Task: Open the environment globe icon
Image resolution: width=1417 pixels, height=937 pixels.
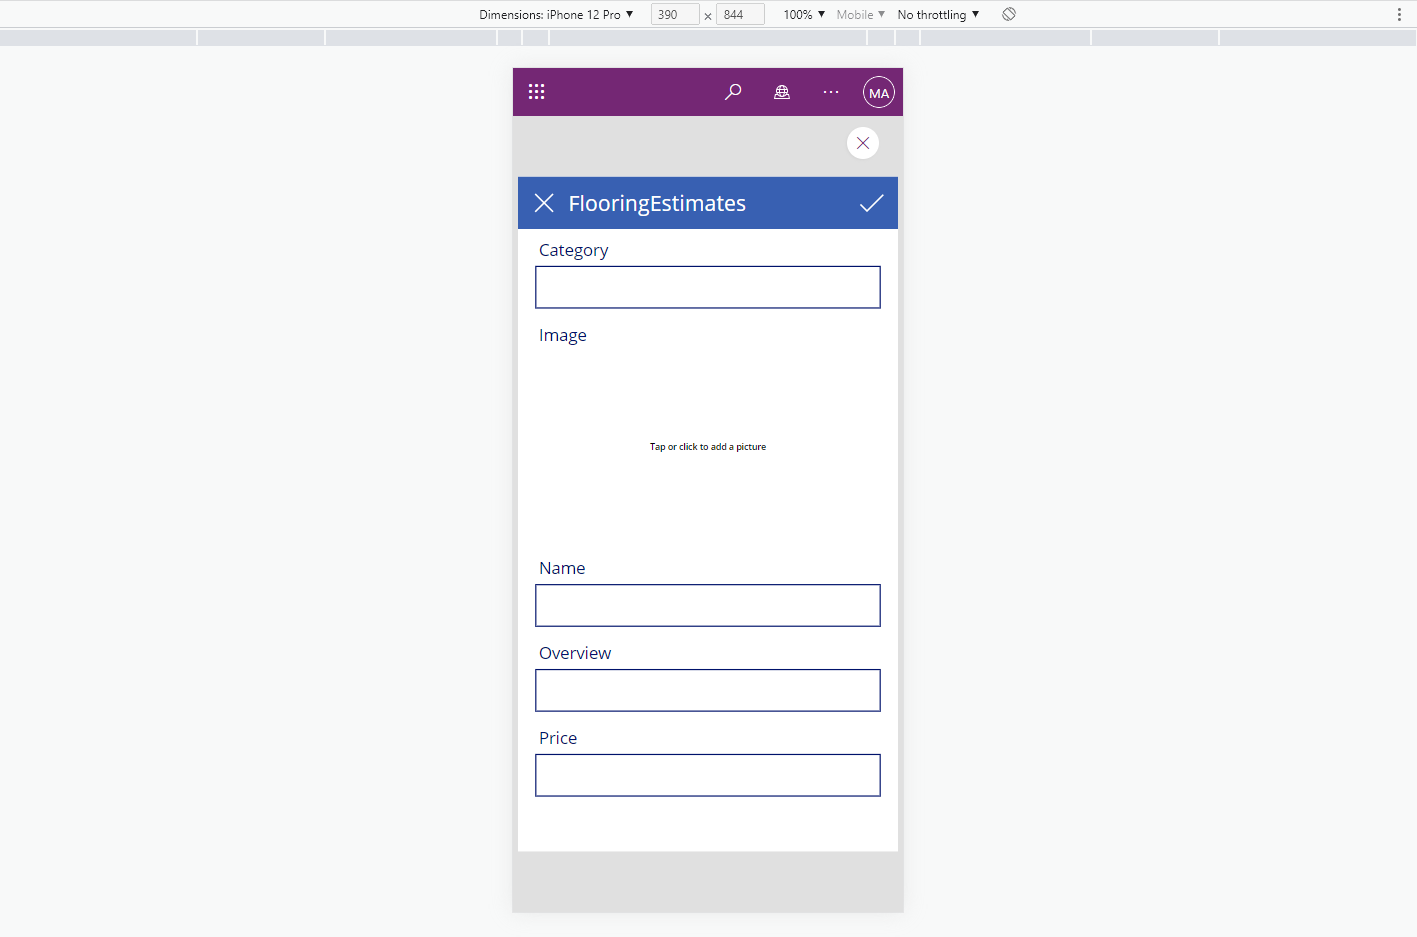Action: 782,92
